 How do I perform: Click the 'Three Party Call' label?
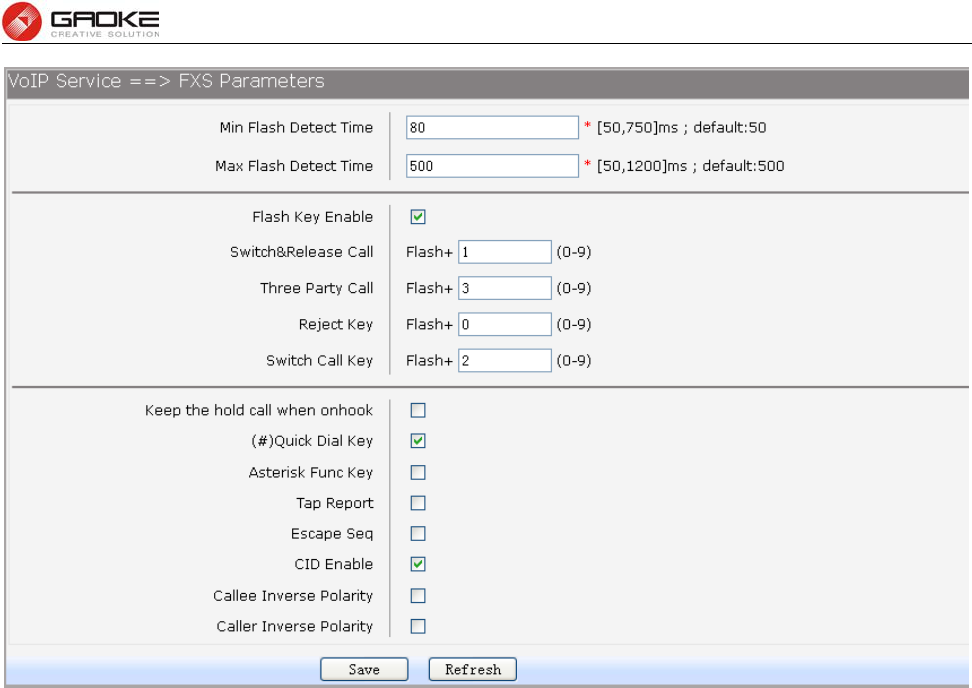317,288
